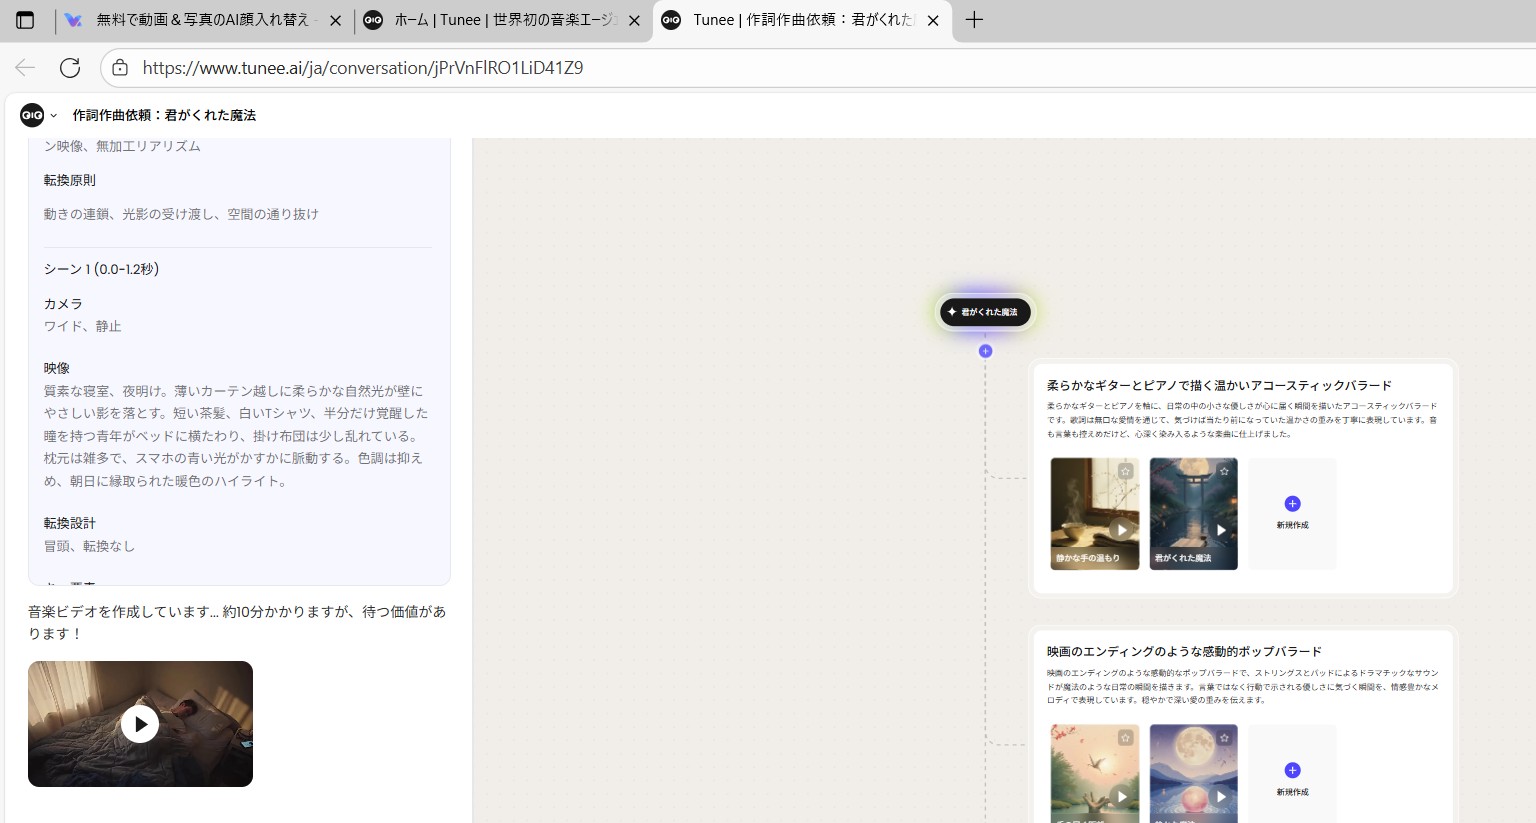The width and height of the screenshot is (1536, 823).
Task: Toggle favorite star on the crane artwork track
Action: pos(1125,738)
